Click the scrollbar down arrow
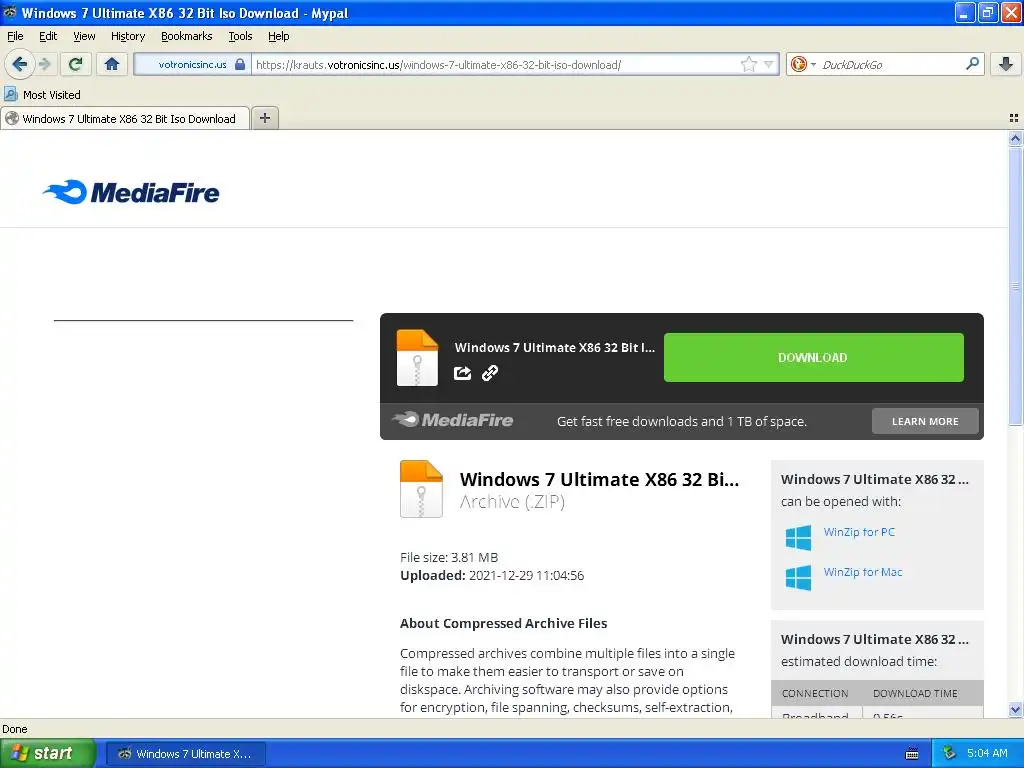Screen dimensions: 1024x768 click(x=1015, y=709)
